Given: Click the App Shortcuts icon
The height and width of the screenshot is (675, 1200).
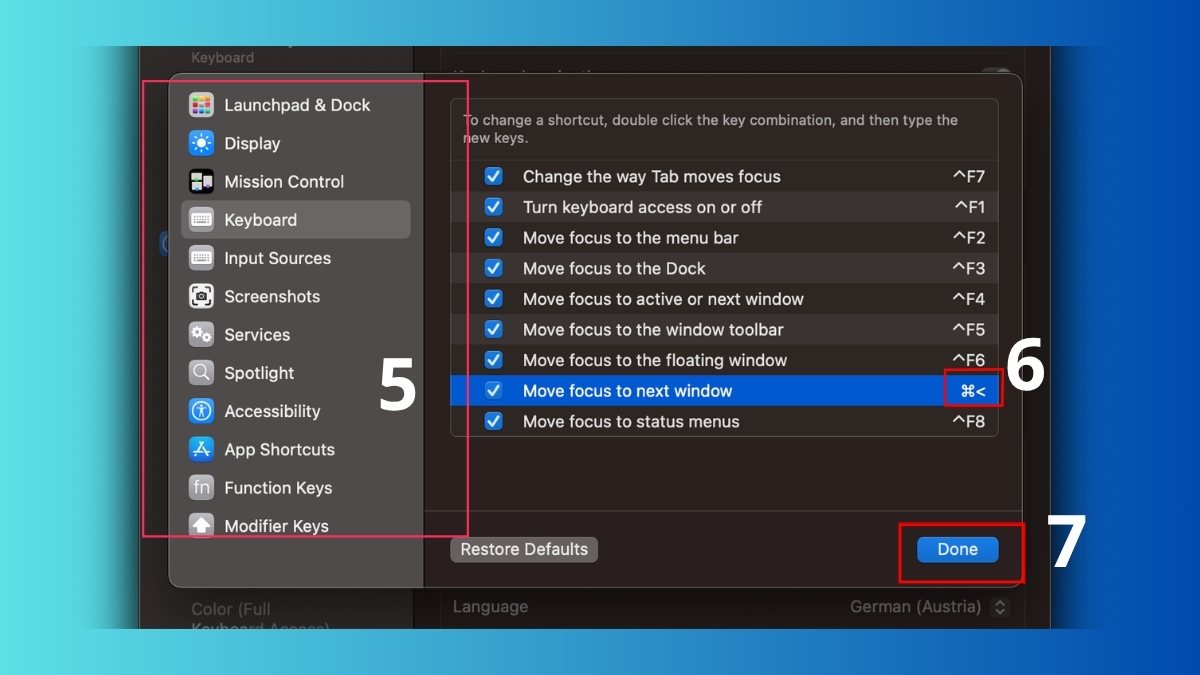Looking at the screenshot, I should coord(202,449).
